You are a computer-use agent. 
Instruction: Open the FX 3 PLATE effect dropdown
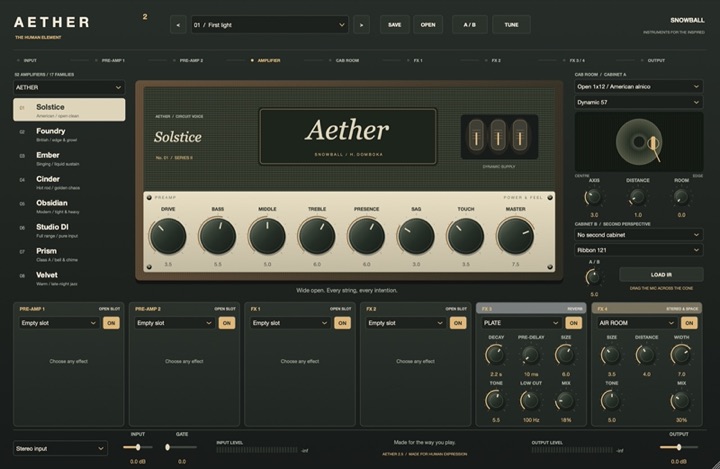pyautogui.click(x=521, y=323)
